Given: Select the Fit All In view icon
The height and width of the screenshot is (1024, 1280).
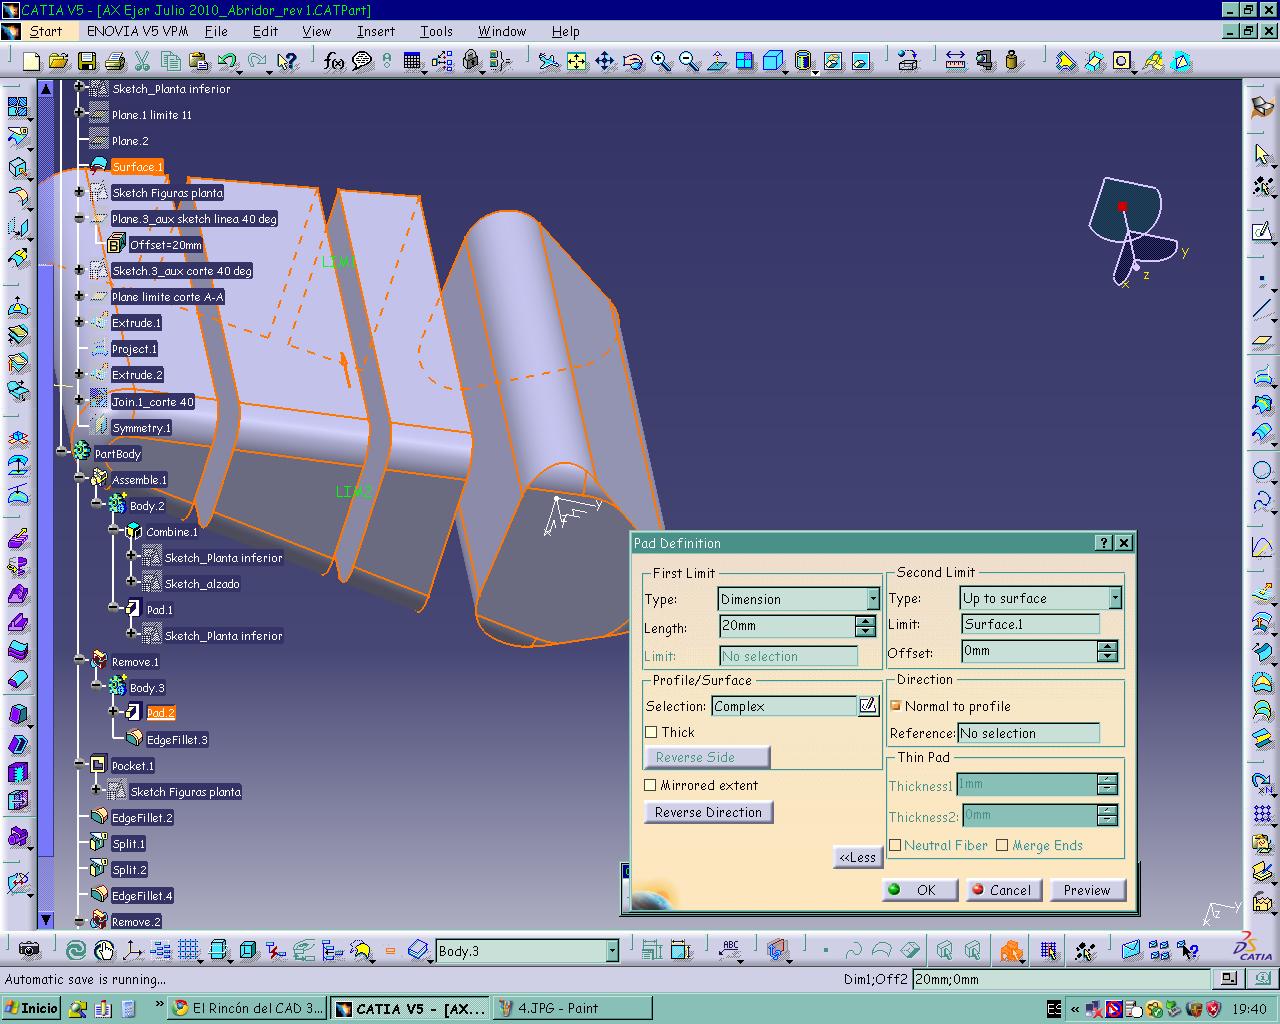Looking at the screenshot, I should [577, 62].
